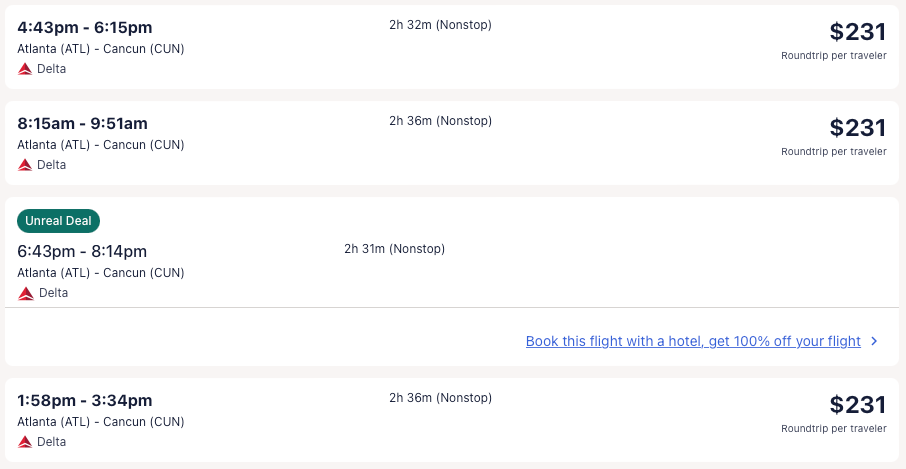906x469 pixels.
Task: Click $231 price on 8:15am flight
Action: pyautogui.click(x=857, y=128)
